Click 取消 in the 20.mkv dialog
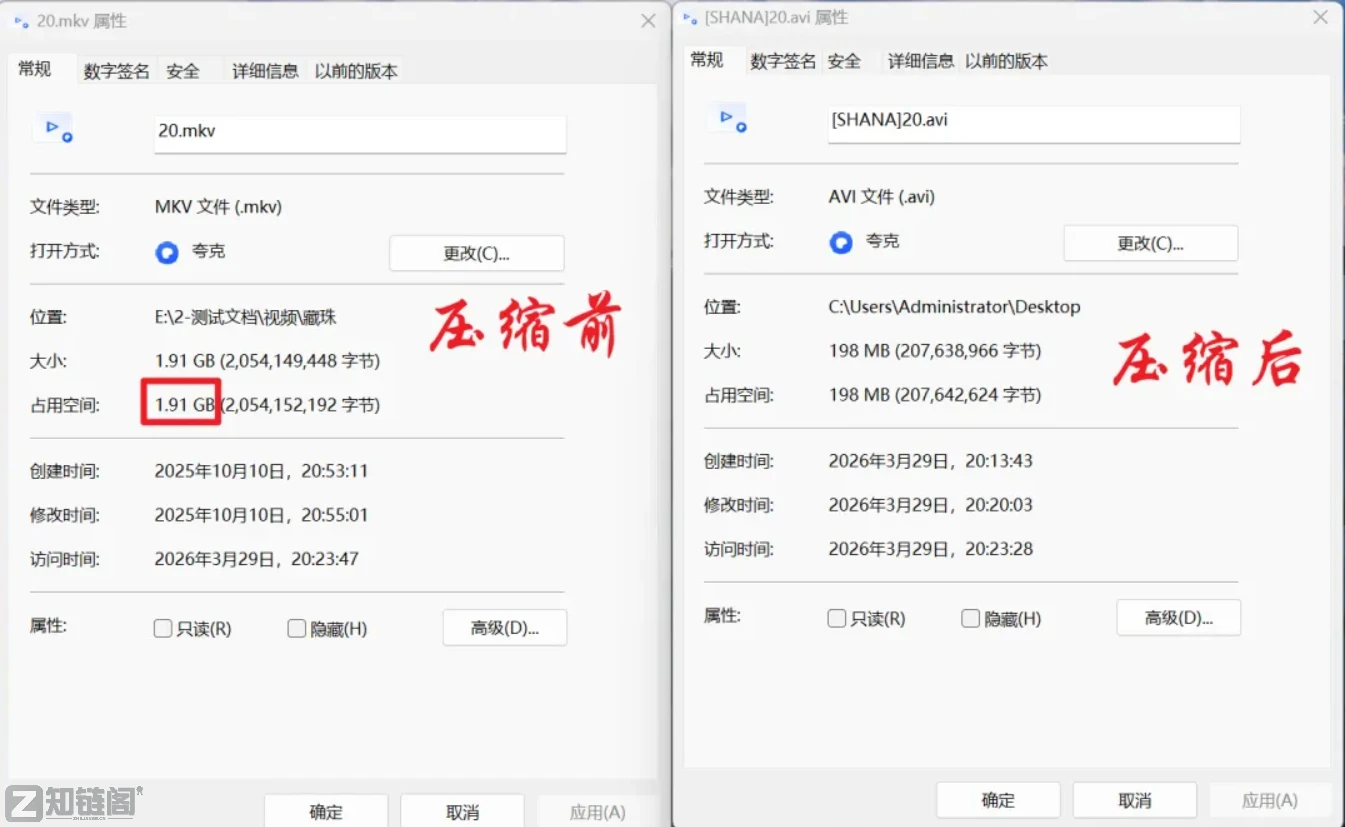 [x=462, y=810]
